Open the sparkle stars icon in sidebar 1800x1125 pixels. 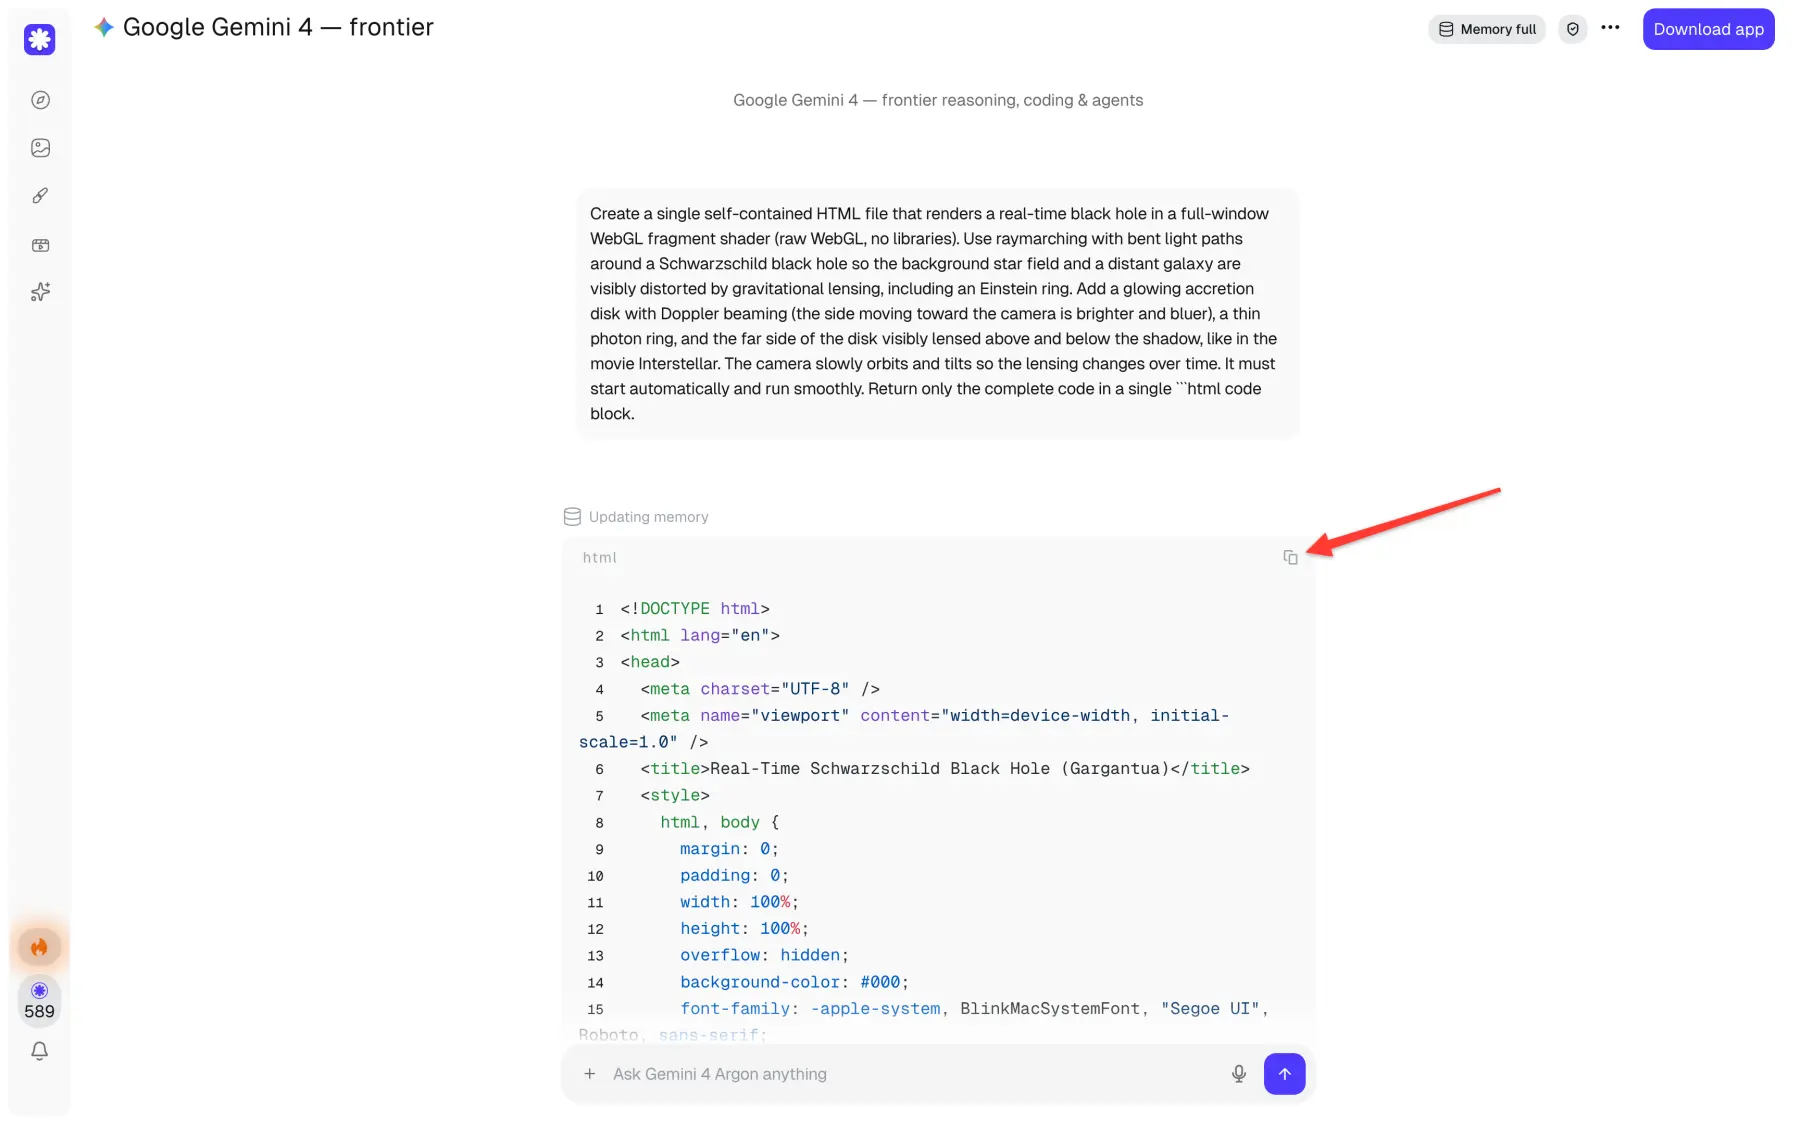(x=40, y=292)
